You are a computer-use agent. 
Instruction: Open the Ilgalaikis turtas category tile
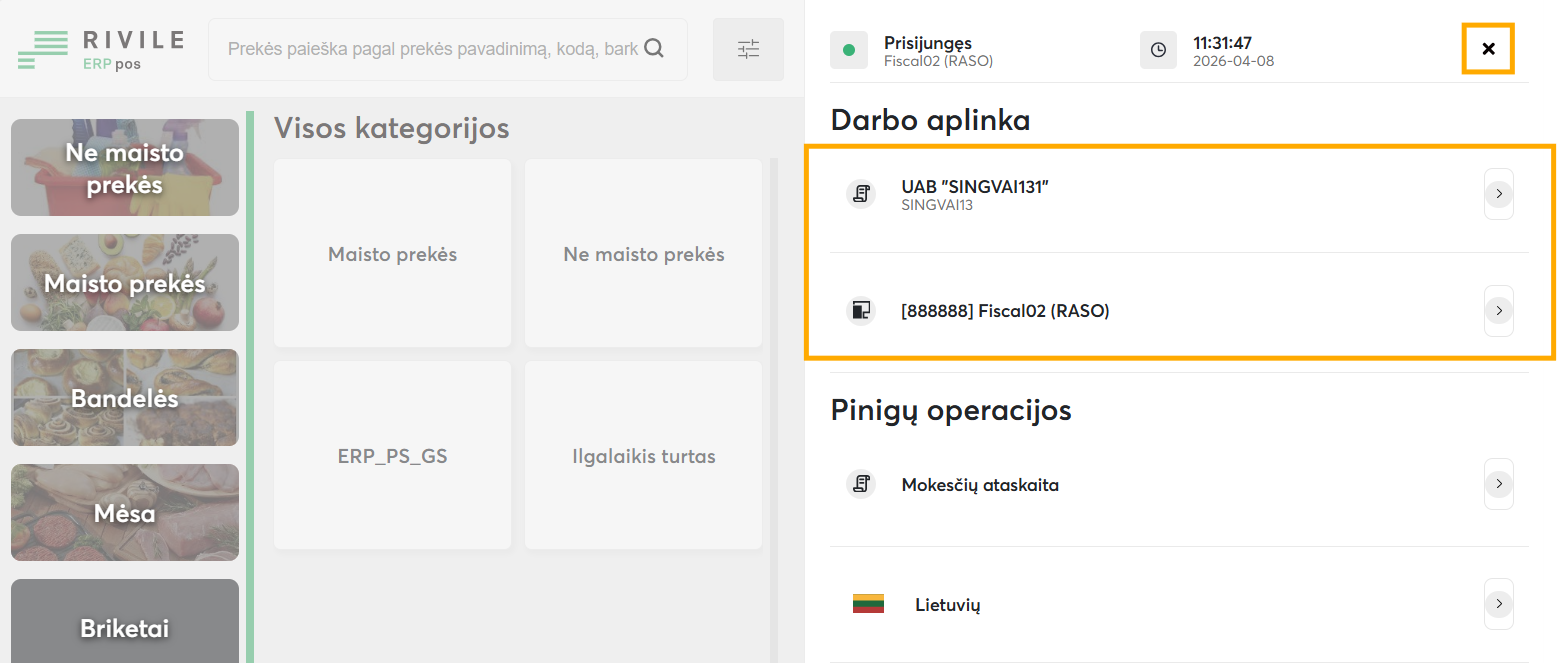click(643, 456)
